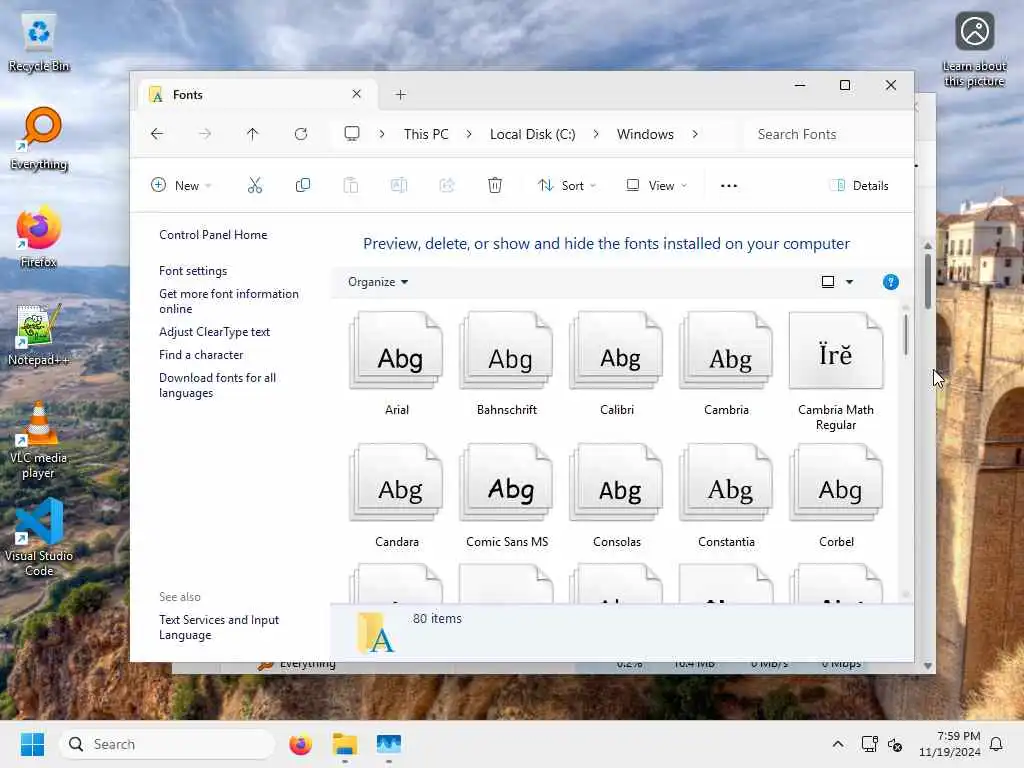
Task: Open Control Panel Home link
Action: 213,234
